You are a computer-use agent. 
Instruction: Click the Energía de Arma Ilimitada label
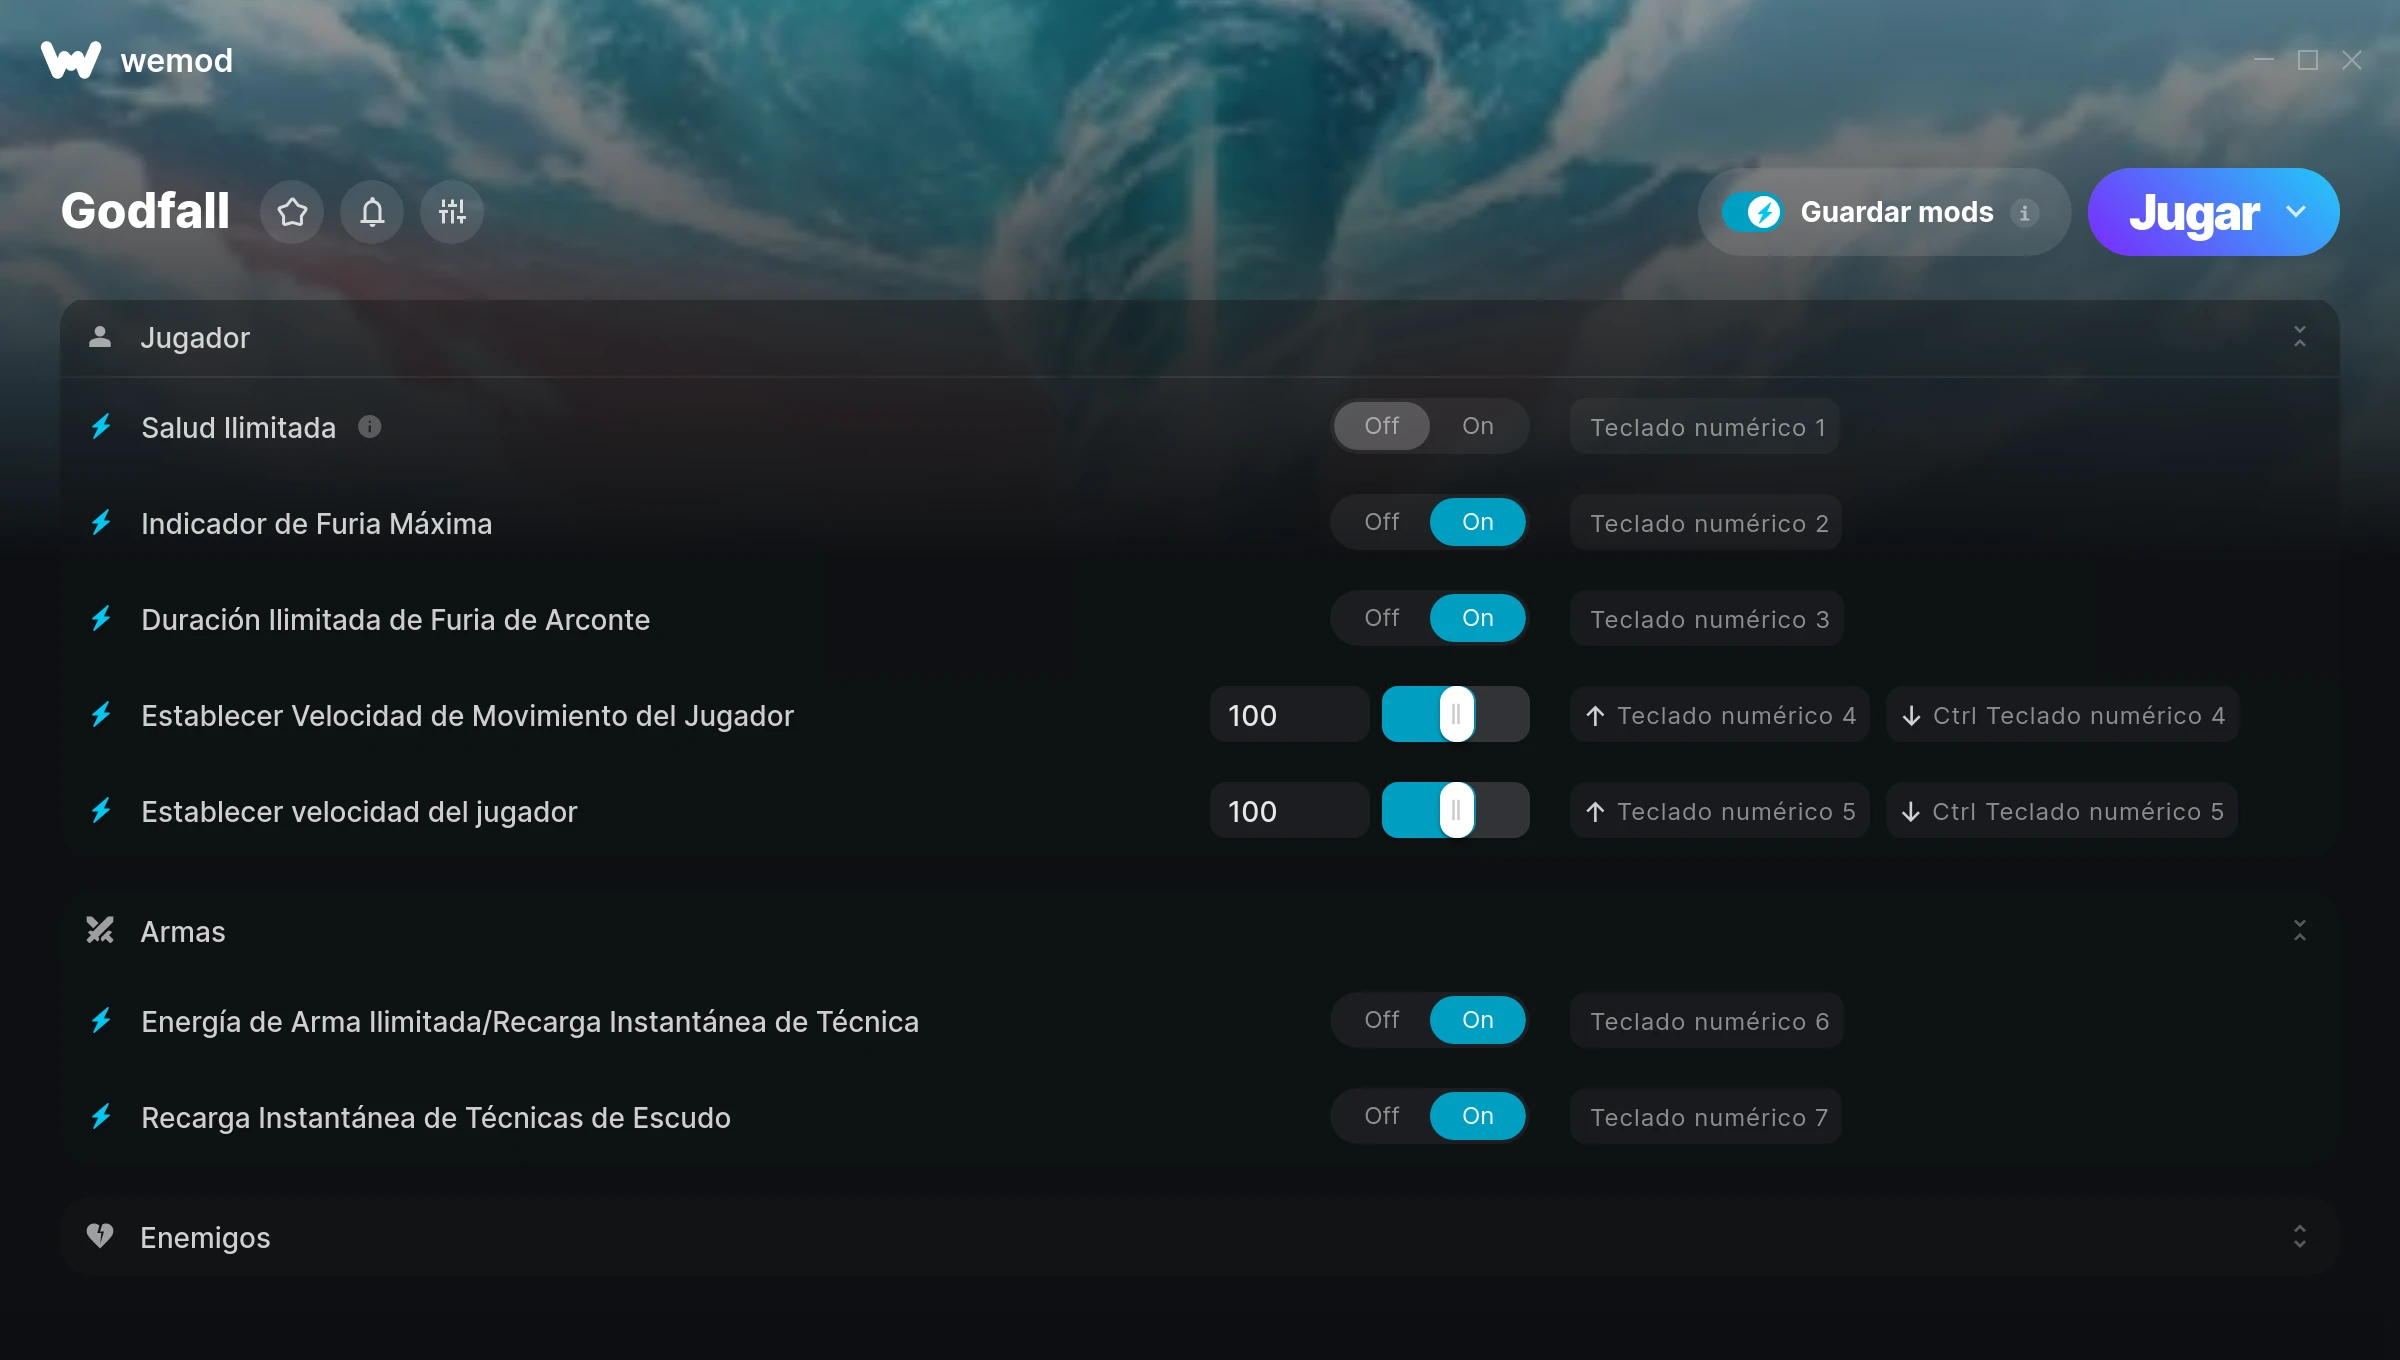coord(530,1021)
